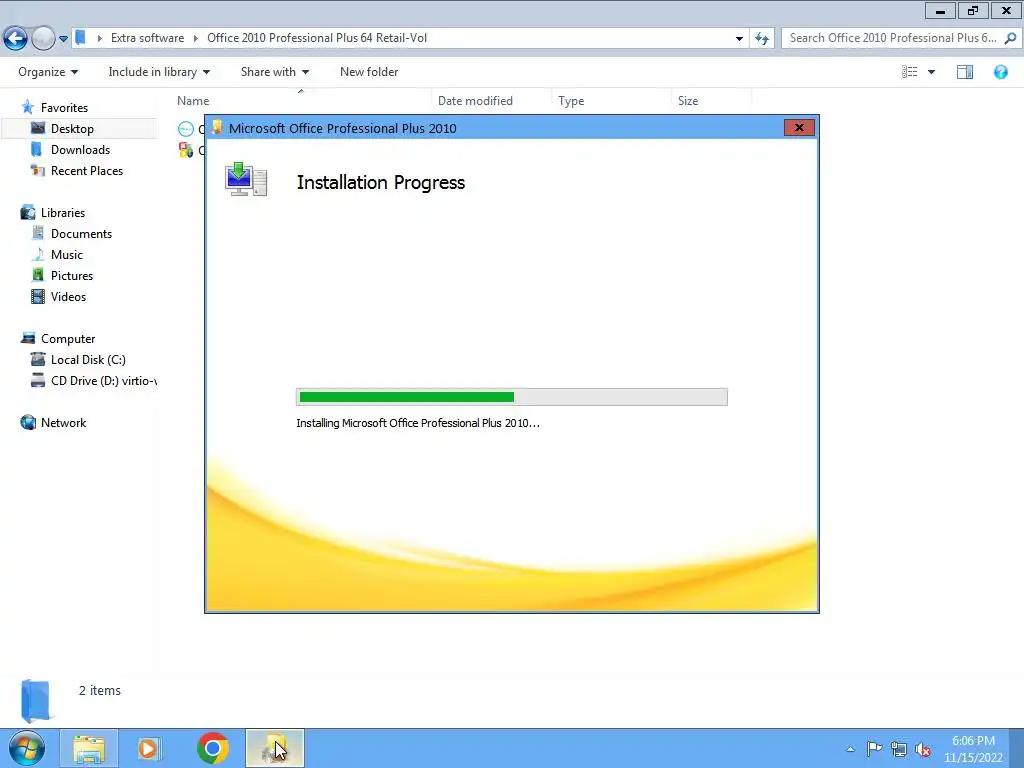The width and height of the screenshot is (1024, 768).
Task: Click the search magnifier icon
Action: click(1010, 38)
